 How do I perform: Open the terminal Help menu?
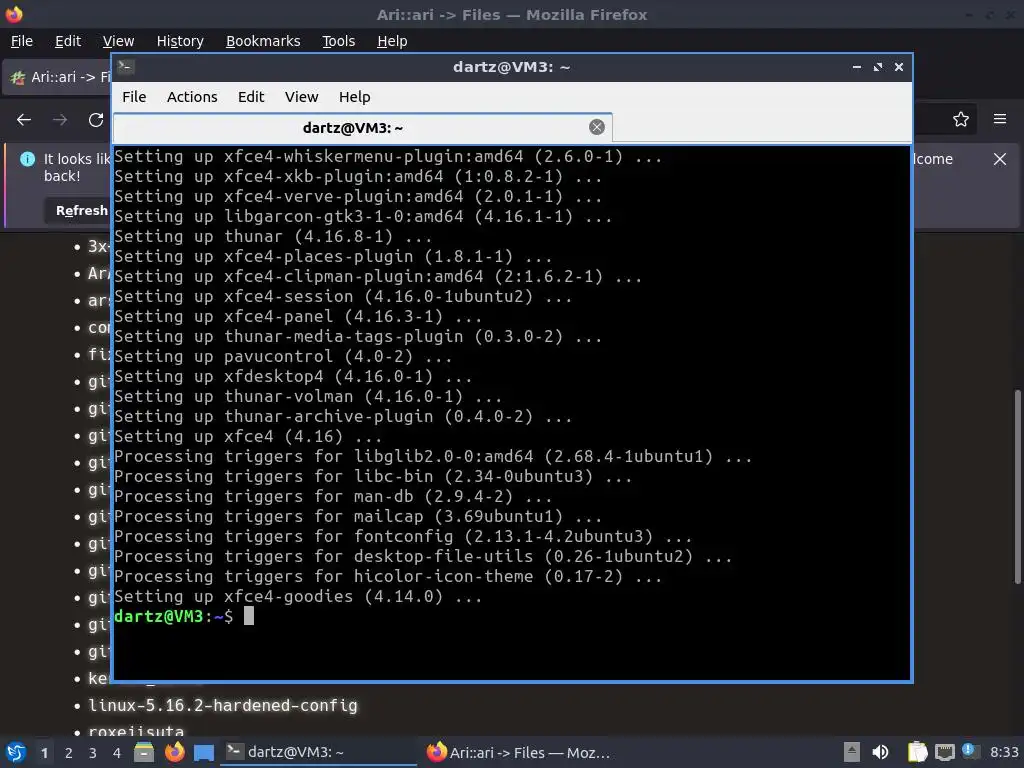(355, 97)
